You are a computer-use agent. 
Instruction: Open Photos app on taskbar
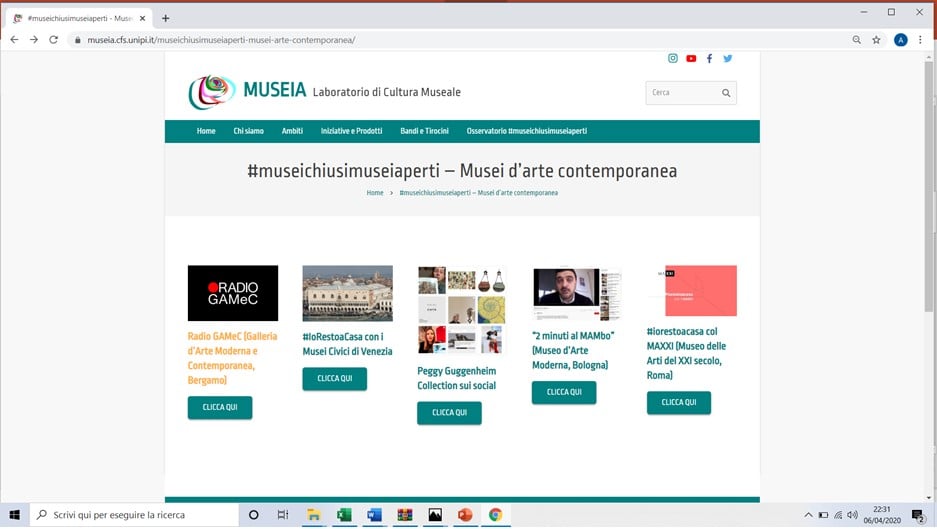click(435, 515)
